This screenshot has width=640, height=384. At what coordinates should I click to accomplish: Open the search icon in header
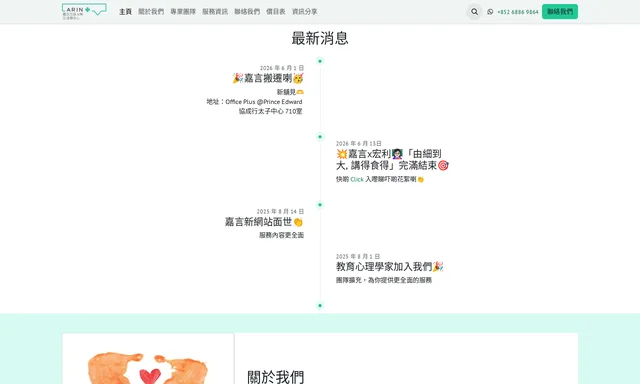coord(474,12)
